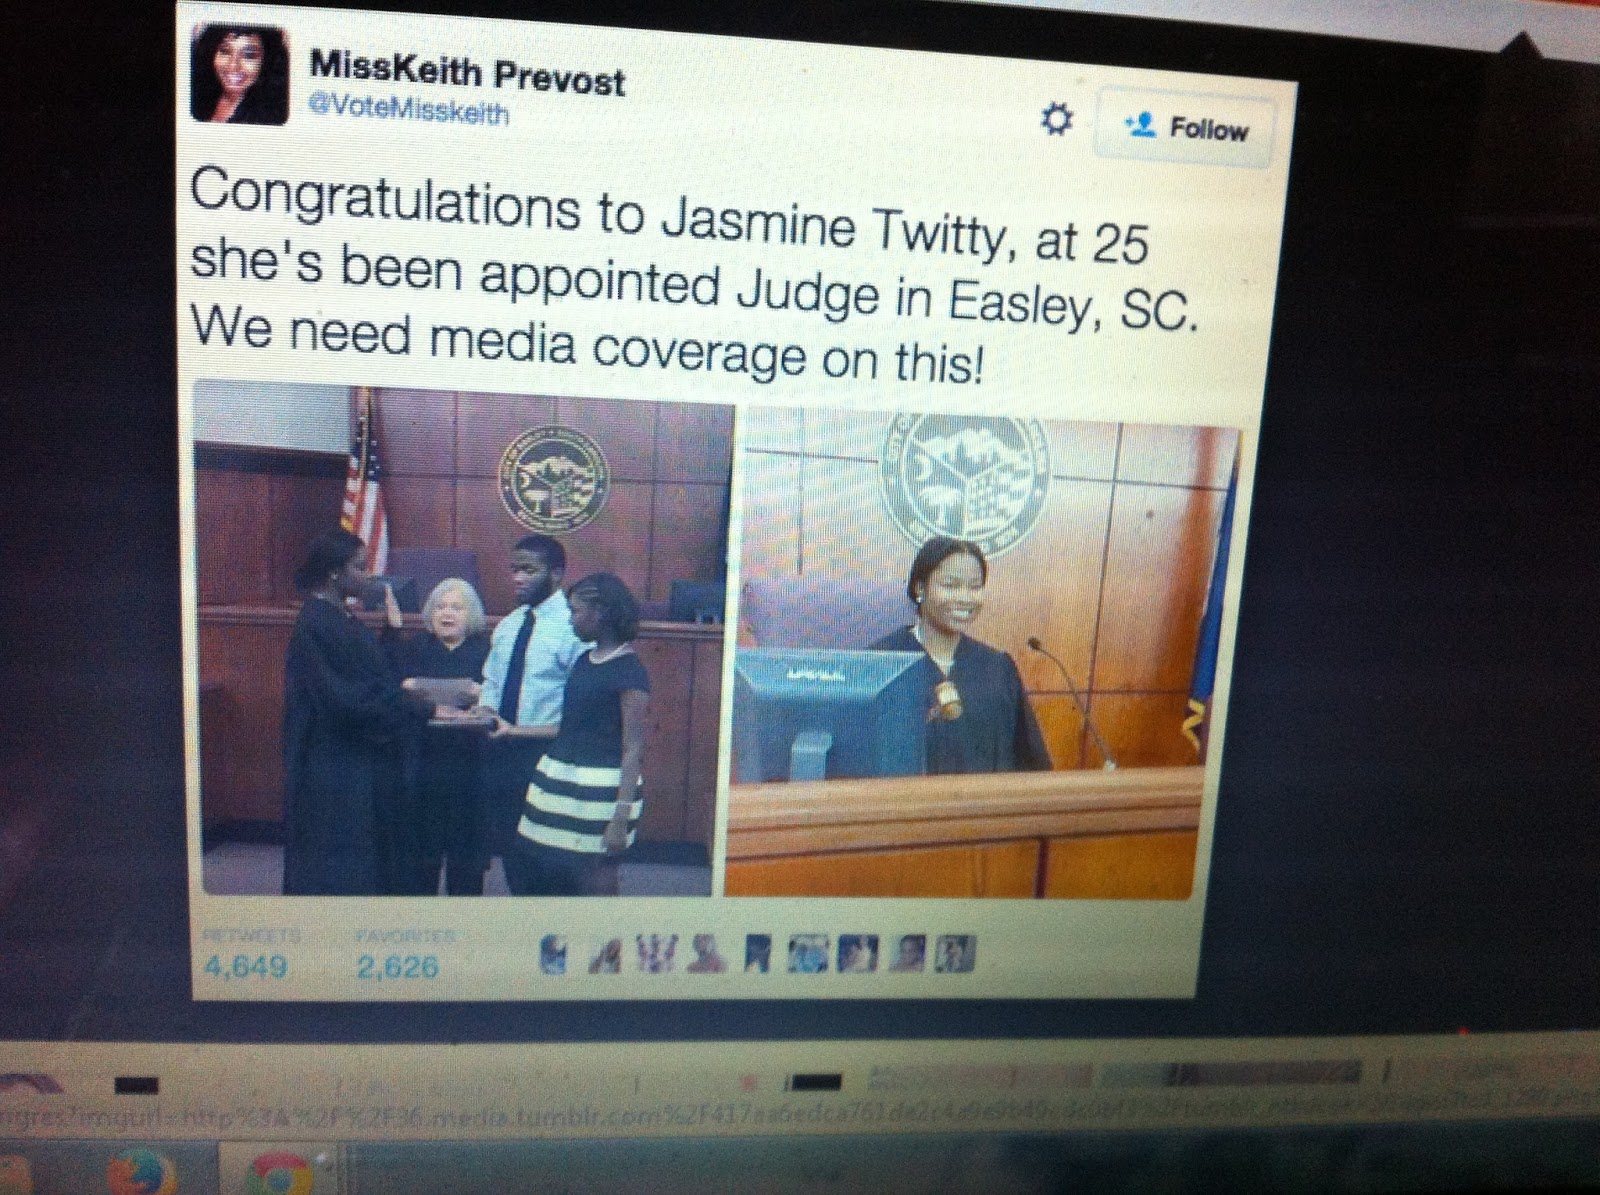This screenshot has height=1195, width=1600.
Task: Click the Follow button
Action: 1185,128
